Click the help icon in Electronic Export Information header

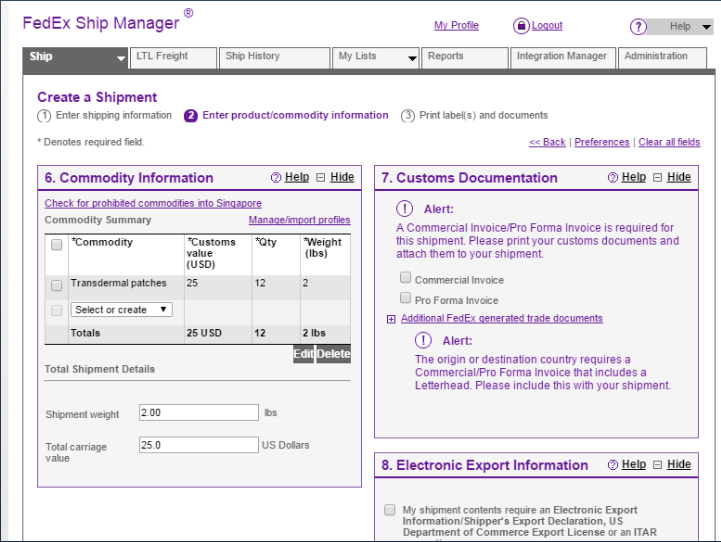(x=612, y=465)
